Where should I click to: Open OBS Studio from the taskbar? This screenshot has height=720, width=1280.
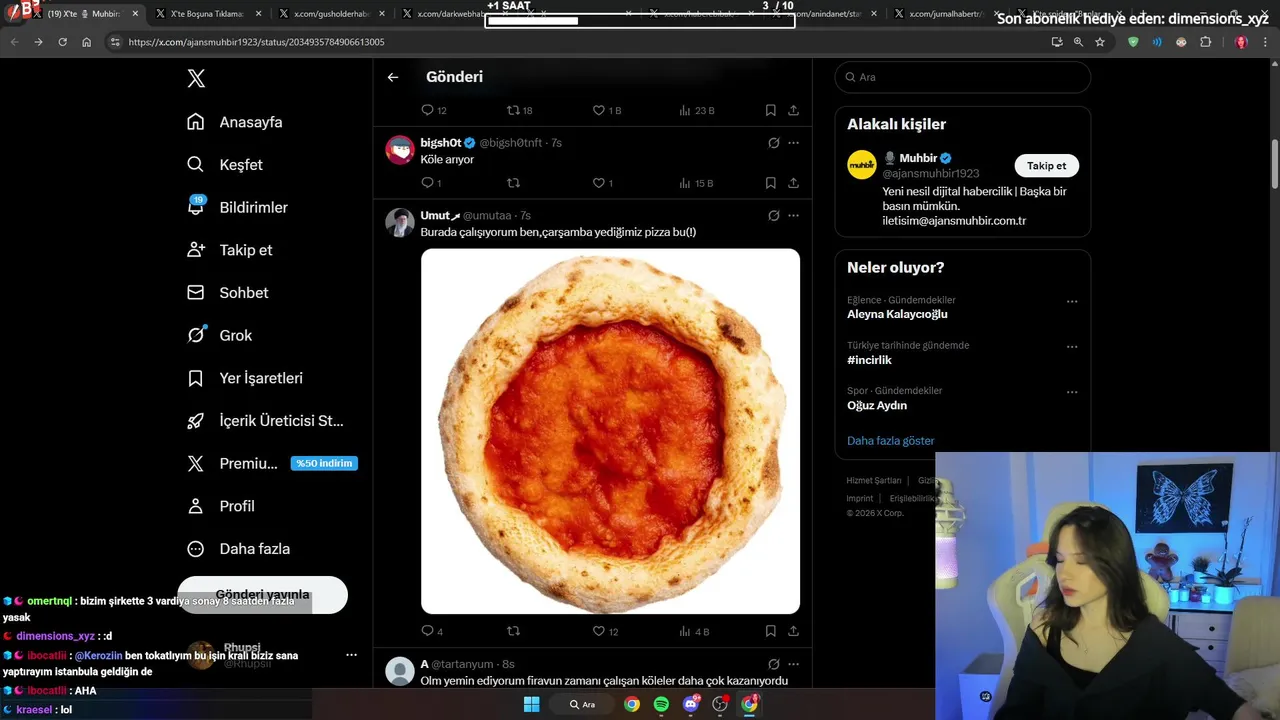[720, 704]
